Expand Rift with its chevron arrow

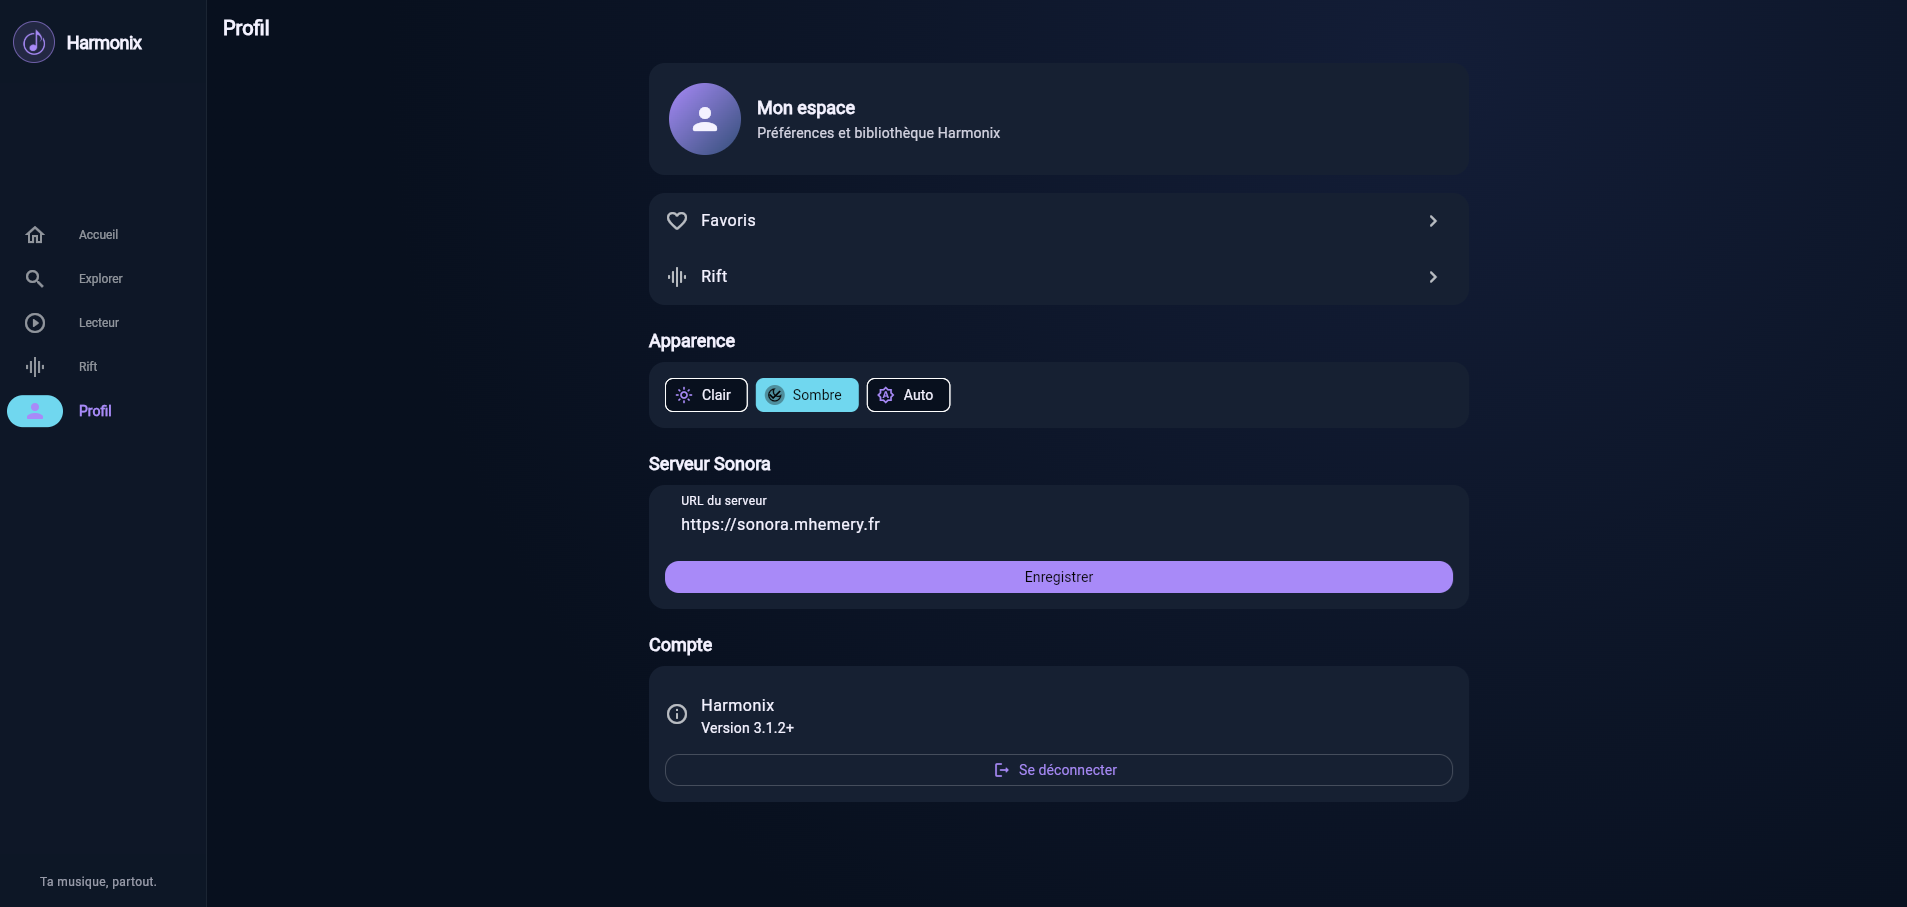(1433, 277)
